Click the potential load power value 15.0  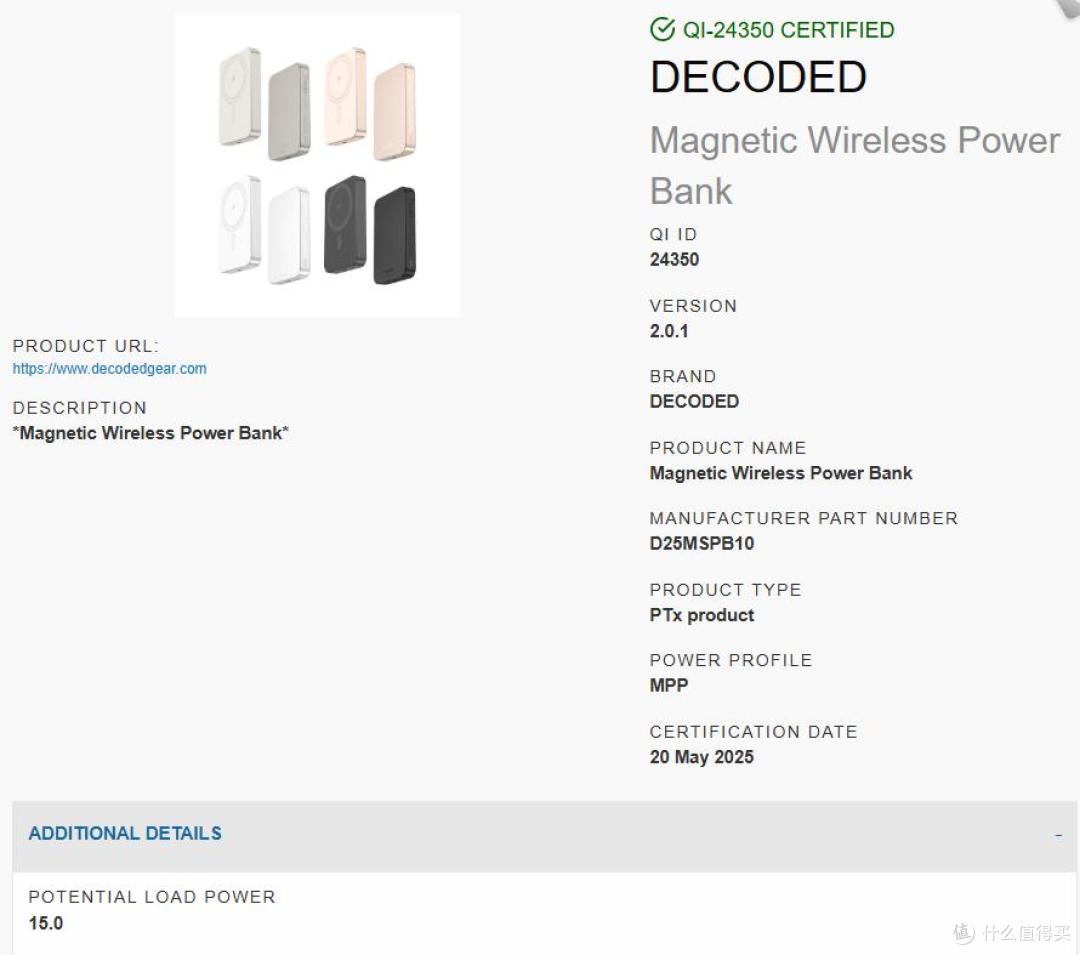click(x=45, y=923)
